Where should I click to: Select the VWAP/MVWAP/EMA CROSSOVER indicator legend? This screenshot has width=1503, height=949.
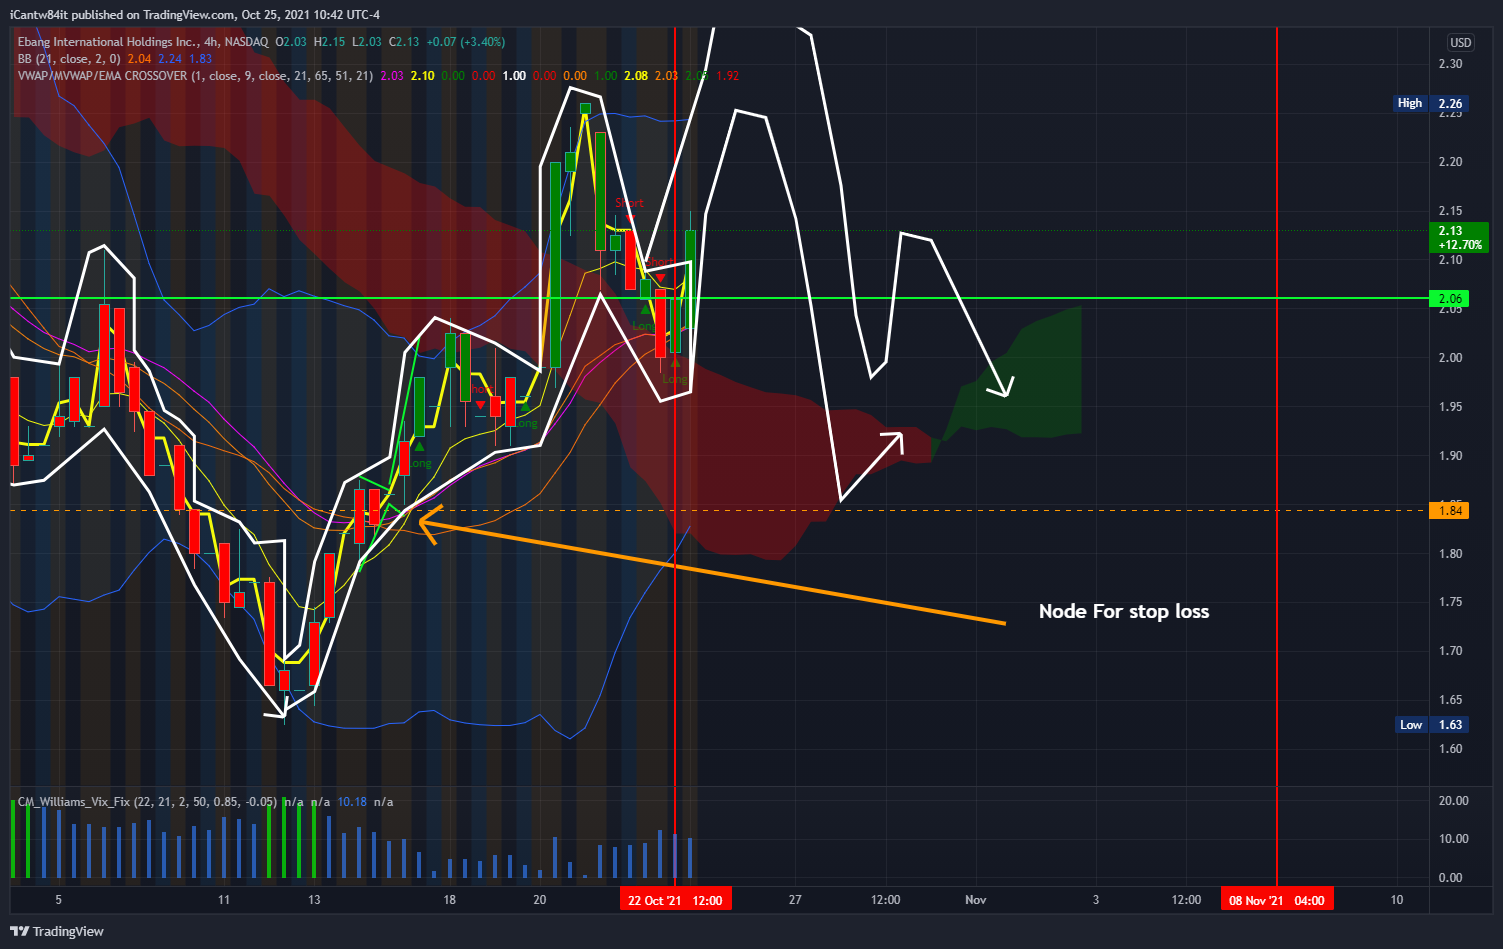point(196,76)
